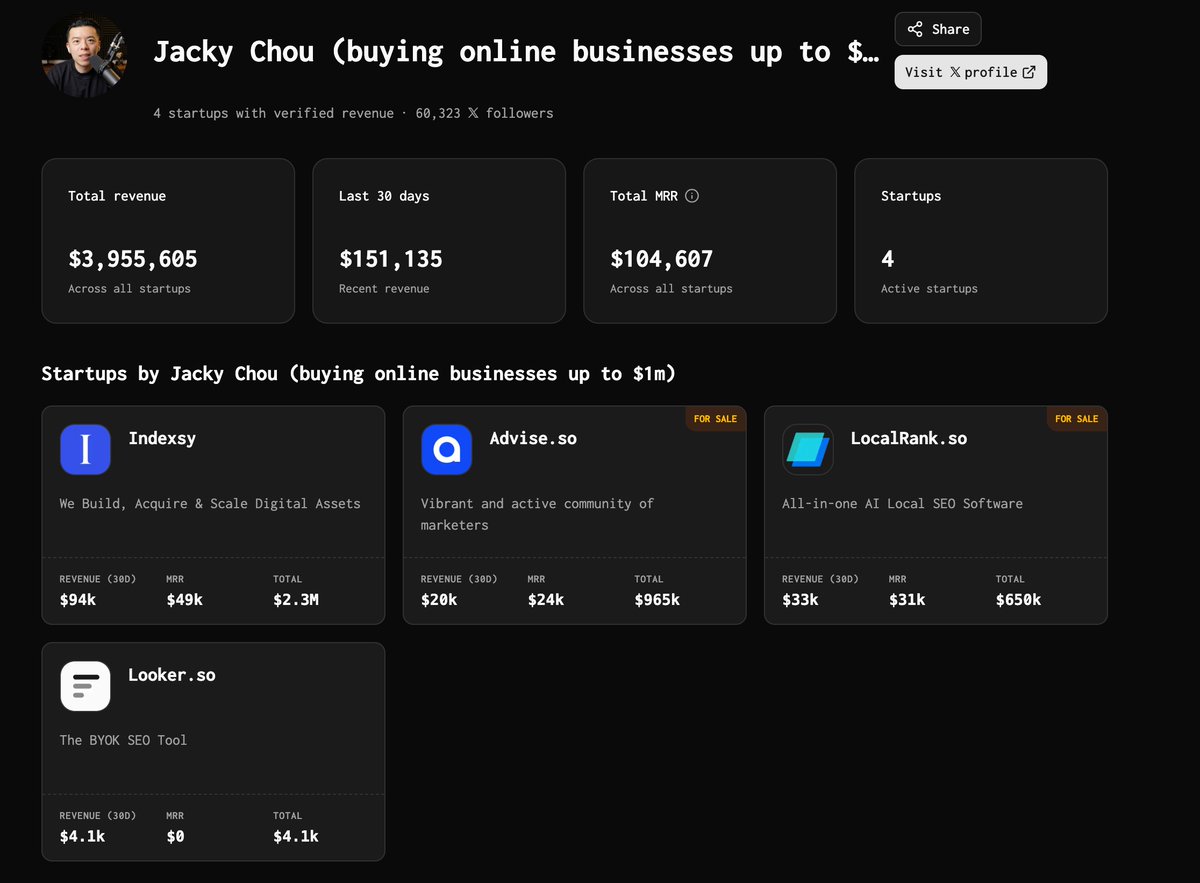Viewport: 1200px width, 883px height.
Task: Click Advise.so's $24k MRR value
Action: pos(546,600)
